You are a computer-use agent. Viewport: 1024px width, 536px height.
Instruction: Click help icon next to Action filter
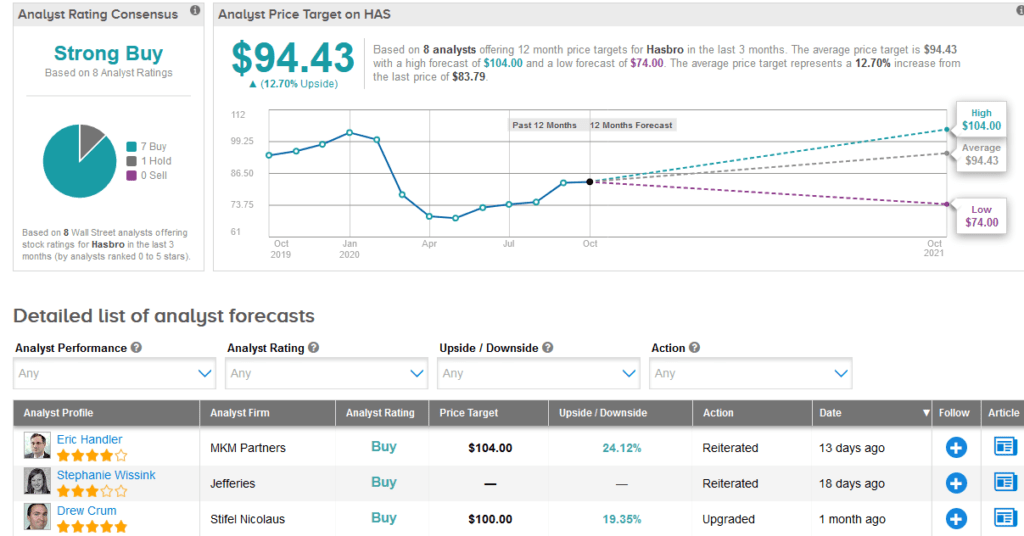point(694,348)
